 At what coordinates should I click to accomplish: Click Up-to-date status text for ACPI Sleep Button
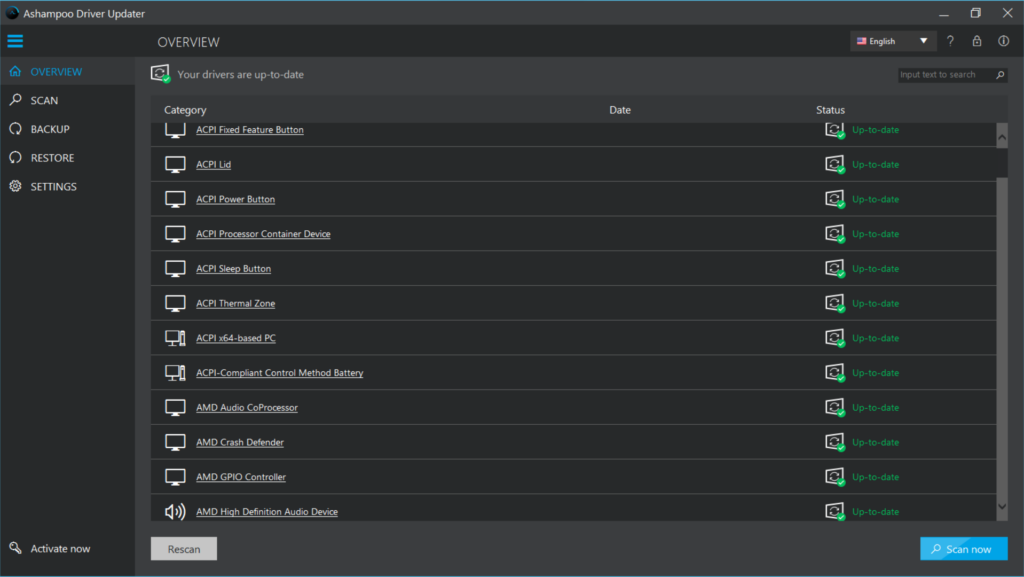pos(875,268)
